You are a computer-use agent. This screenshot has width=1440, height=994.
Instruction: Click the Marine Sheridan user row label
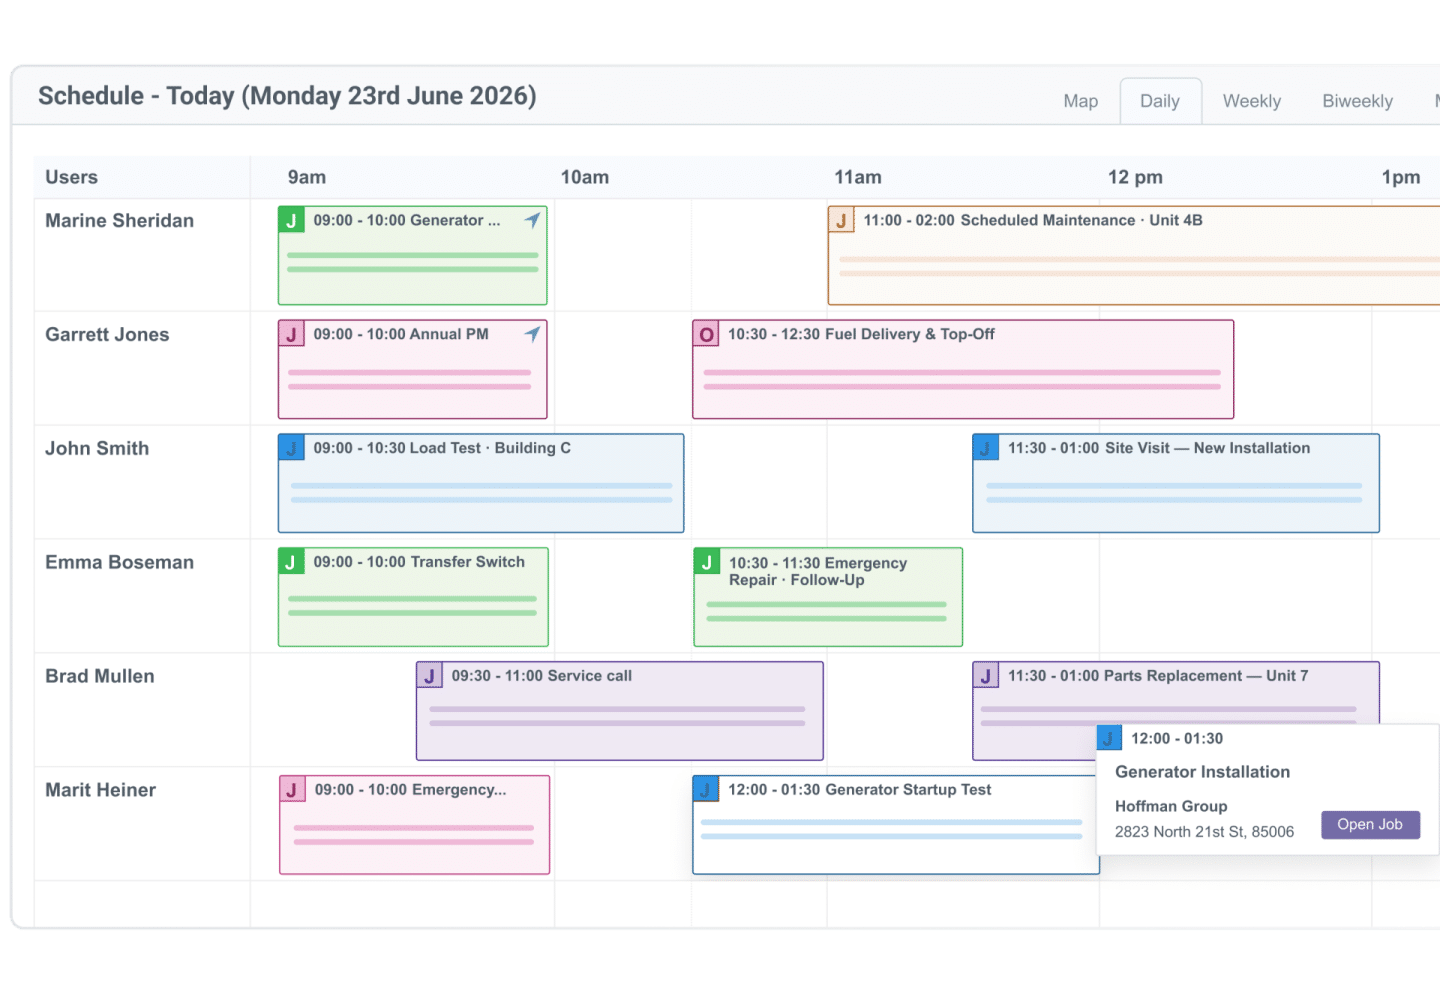[x=120, y=221]
